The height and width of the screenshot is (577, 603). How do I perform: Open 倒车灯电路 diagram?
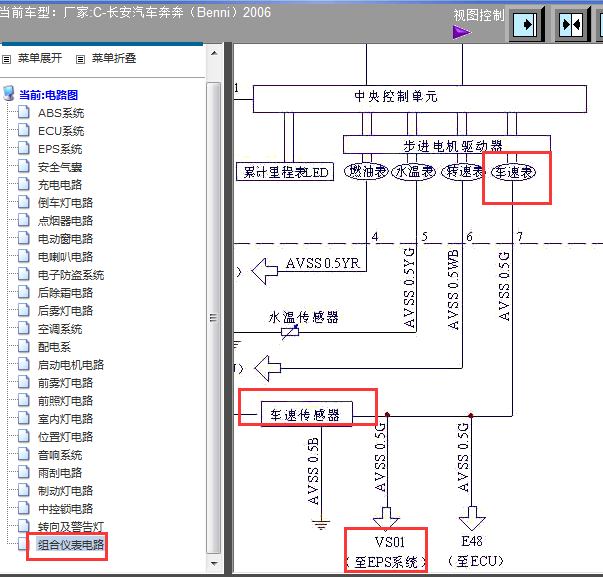pyautogui.click(x=65, y=203)
